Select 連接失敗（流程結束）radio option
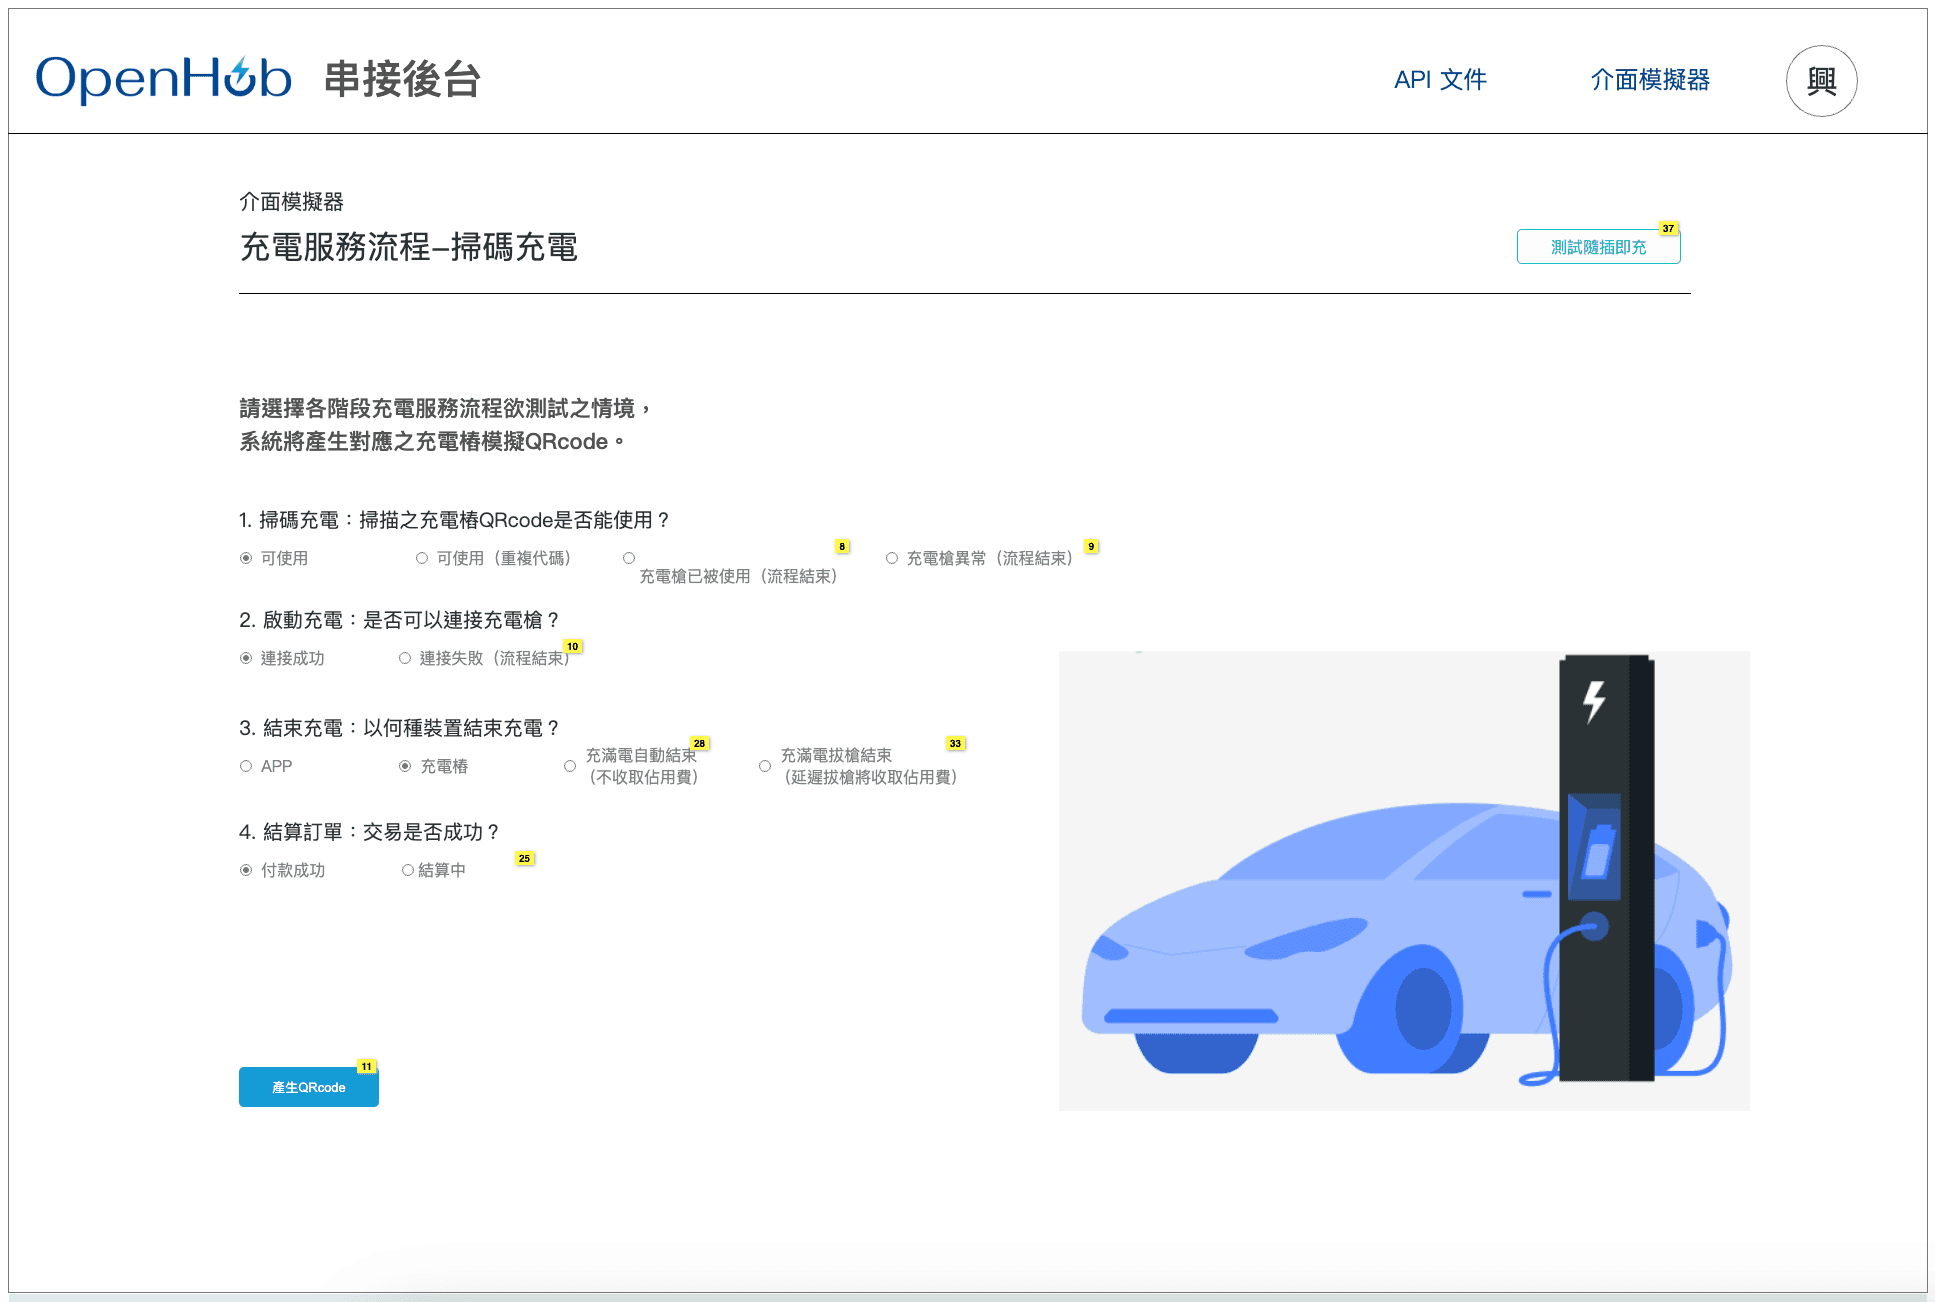This screenshot has width=1935, height=1302. (x=405, y=658)
